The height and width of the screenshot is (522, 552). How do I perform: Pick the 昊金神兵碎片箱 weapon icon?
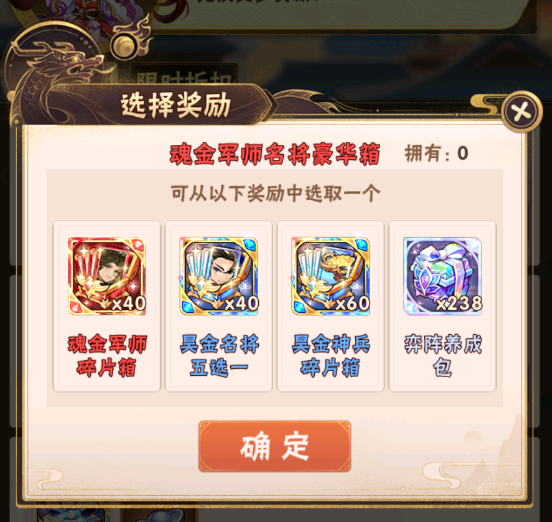[x=331, y=276]
